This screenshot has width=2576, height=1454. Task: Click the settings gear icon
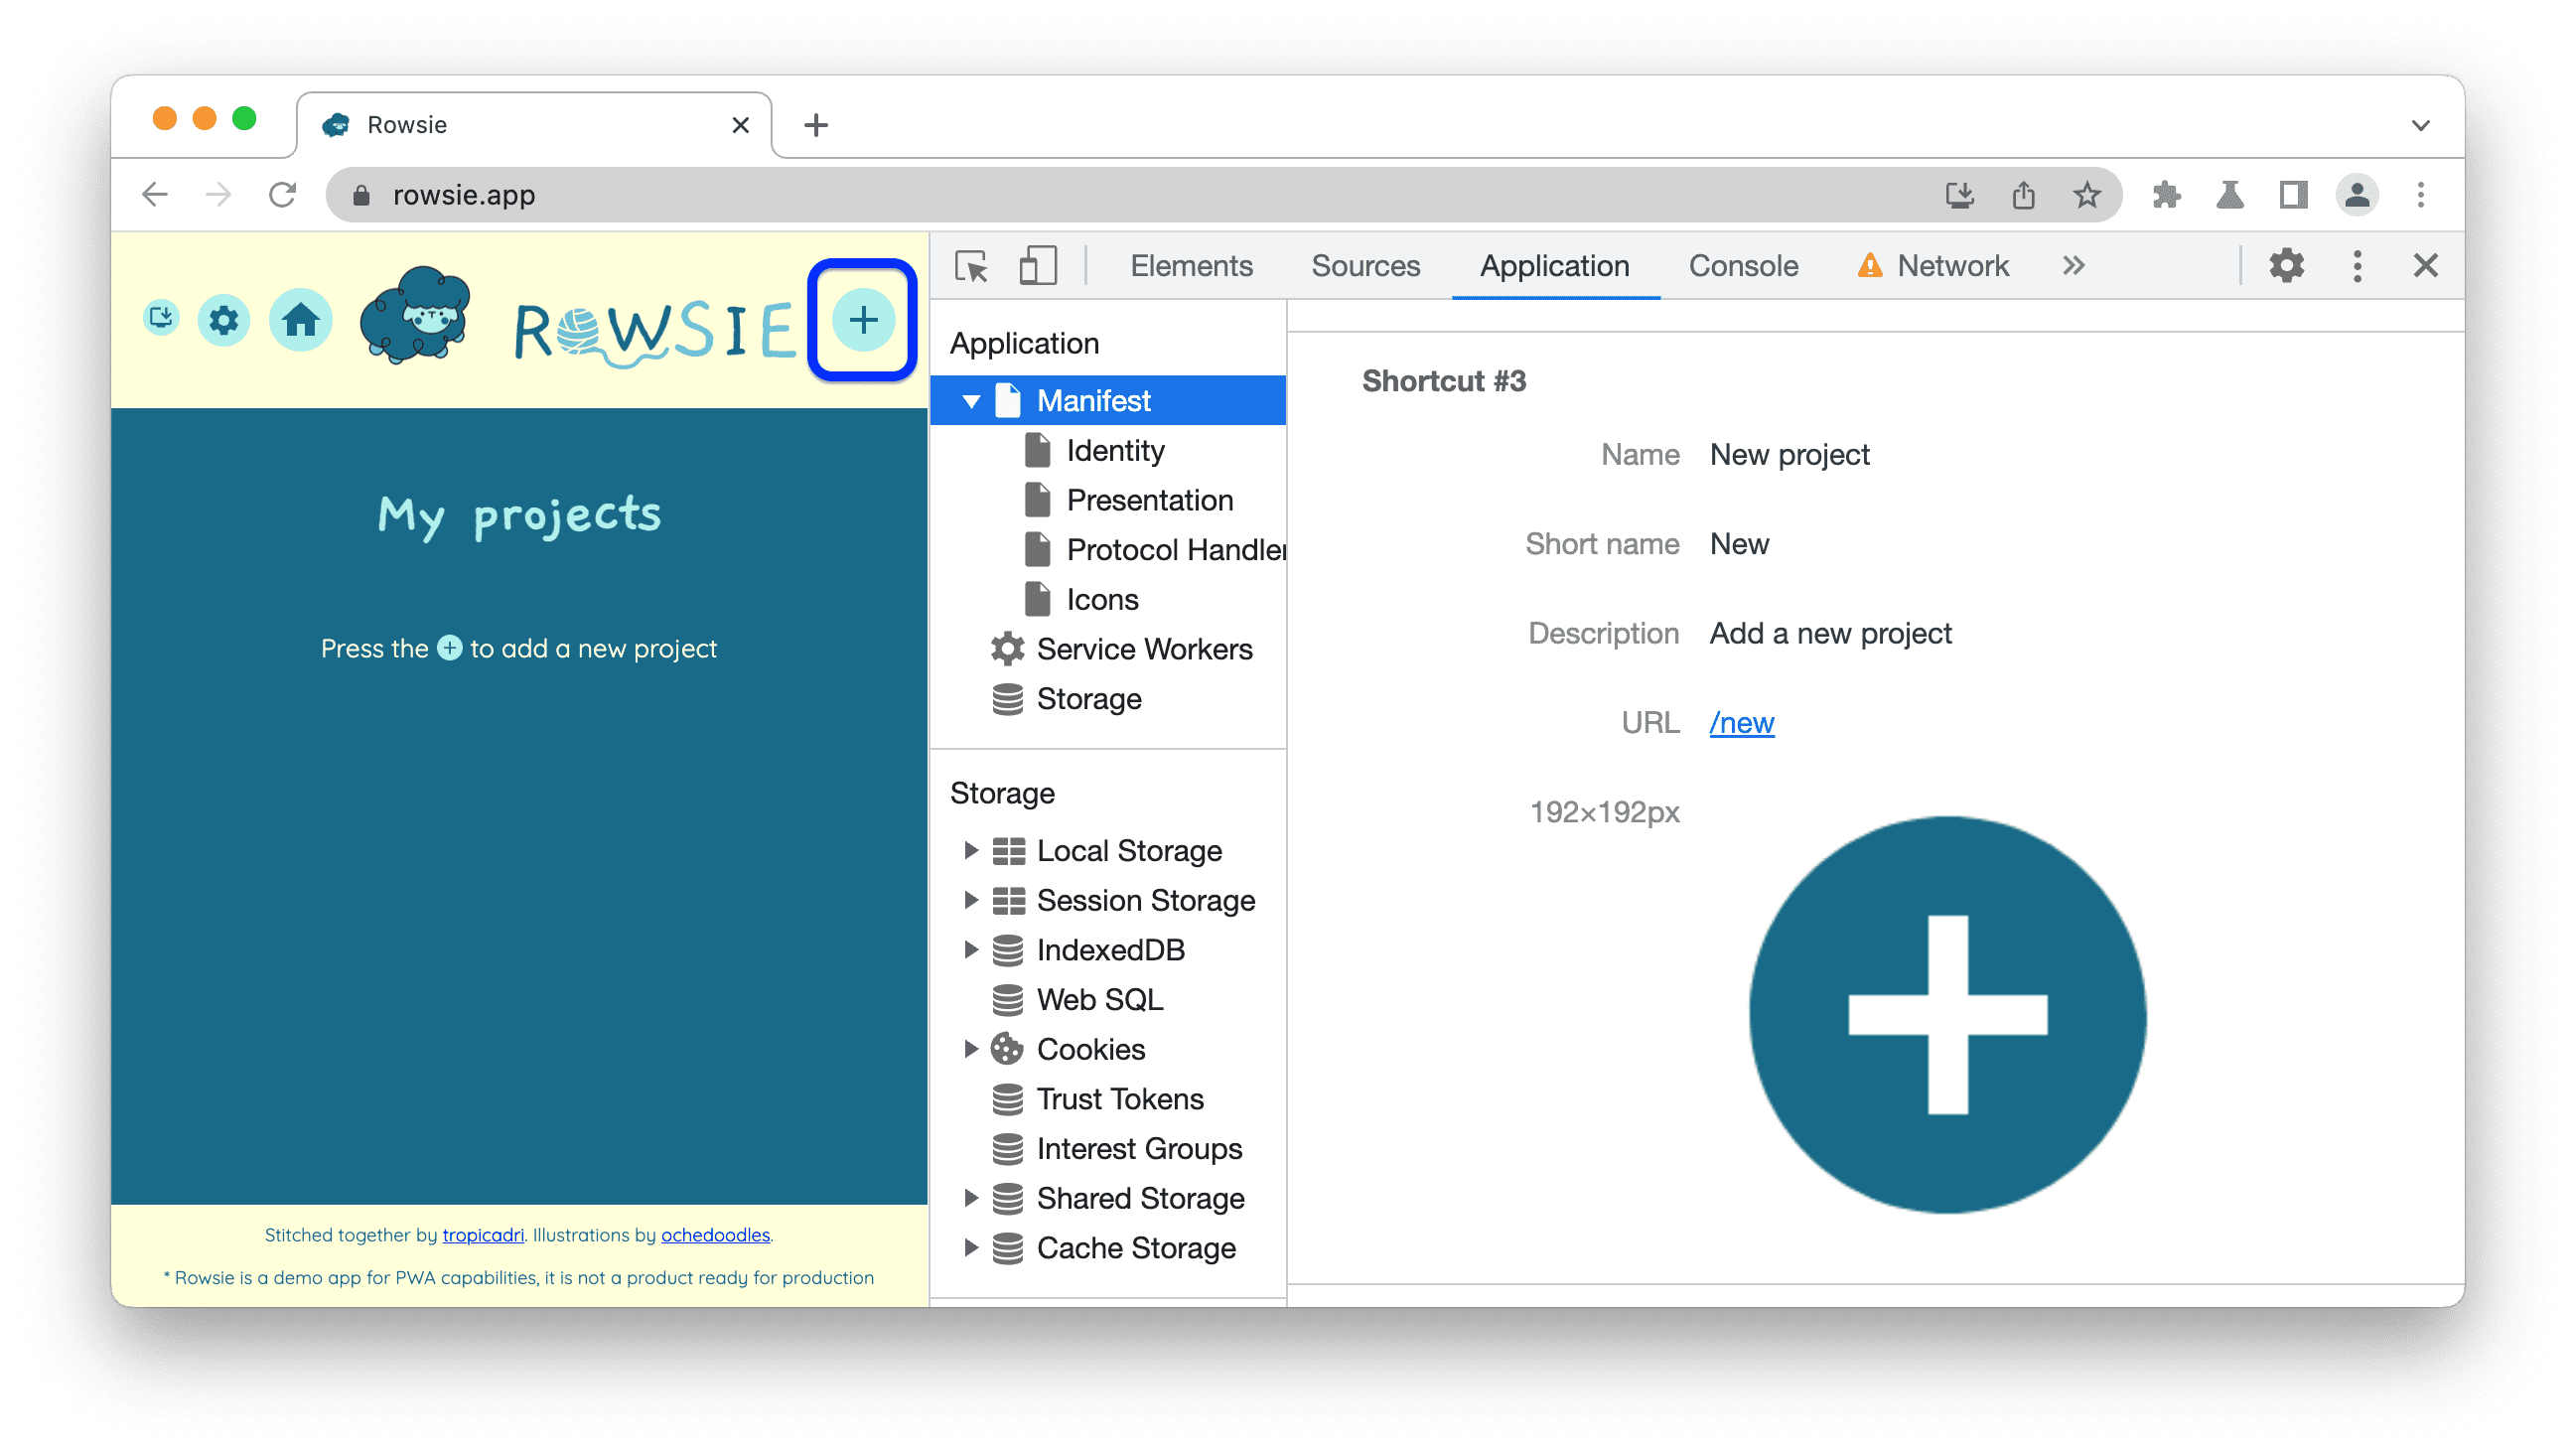click(x=226, y=319)
